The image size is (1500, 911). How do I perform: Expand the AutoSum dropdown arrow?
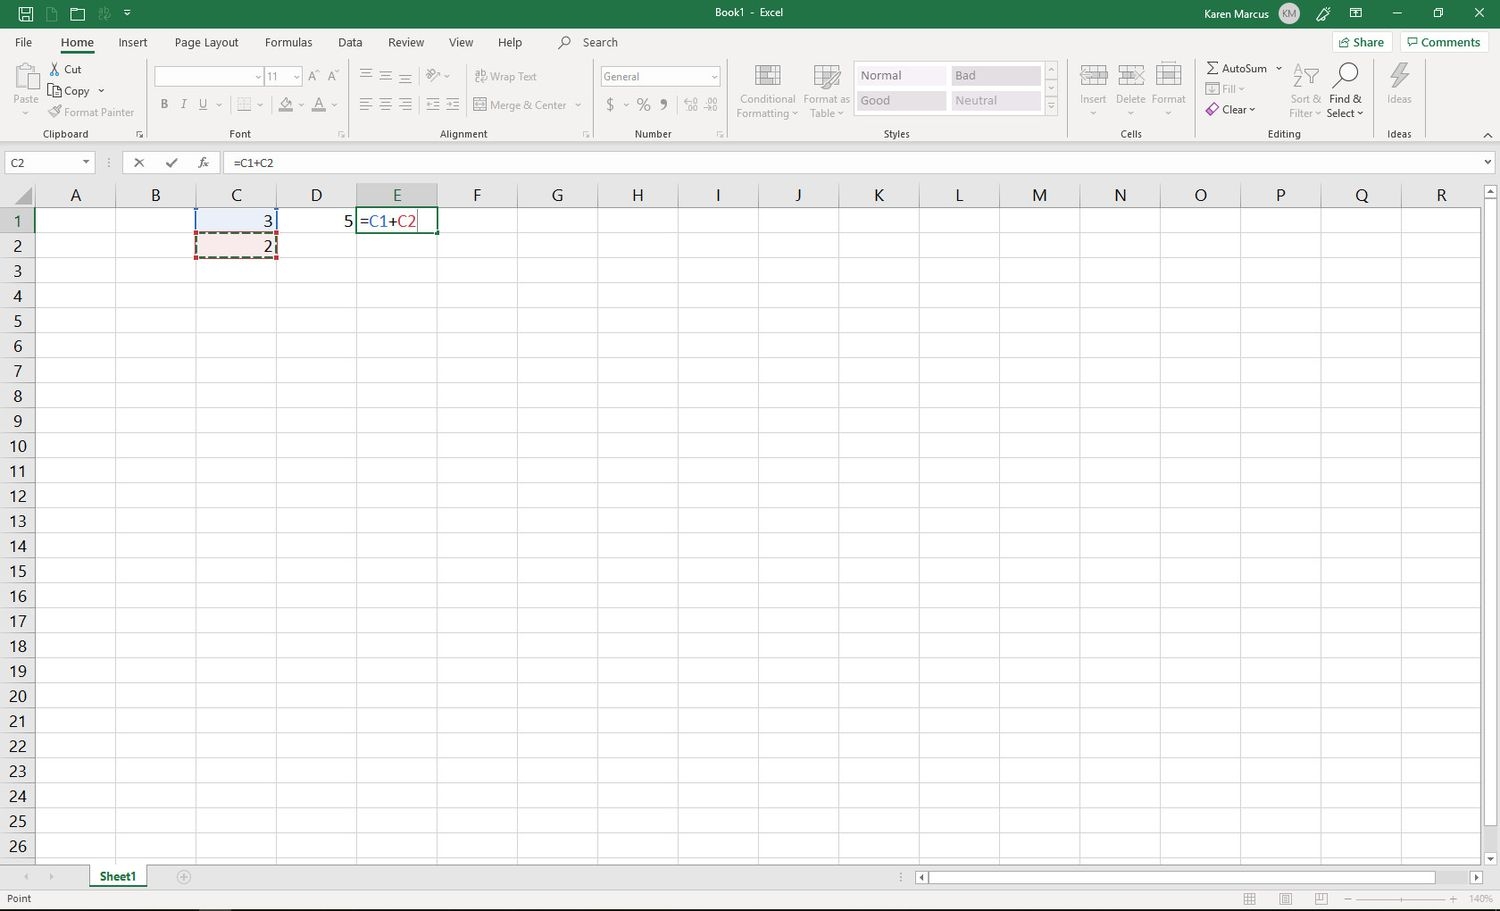tap(1278, 68)
